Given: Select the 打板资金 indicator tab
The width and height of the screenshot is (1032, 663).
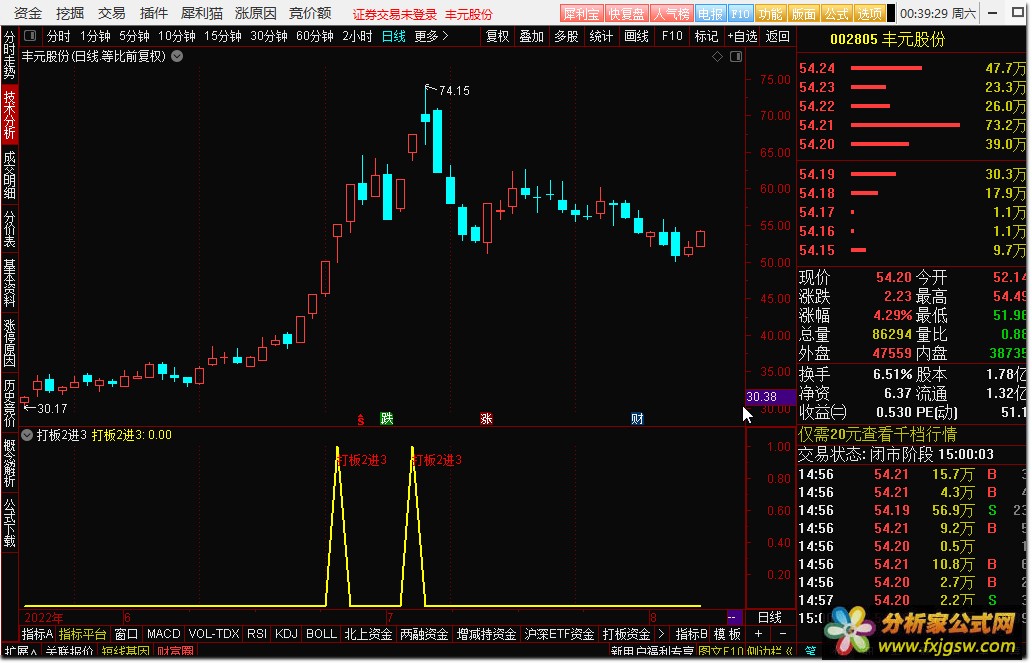Looking at the screenshot, I should click(x=626, y=634).
